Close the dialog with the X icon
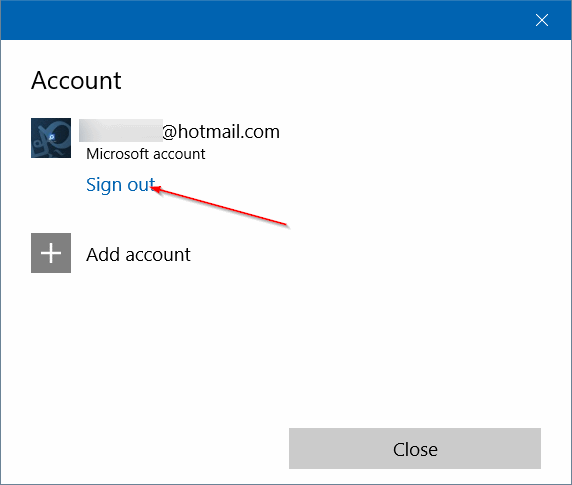This screenshot has height=485, width=572. coord(542,20)
